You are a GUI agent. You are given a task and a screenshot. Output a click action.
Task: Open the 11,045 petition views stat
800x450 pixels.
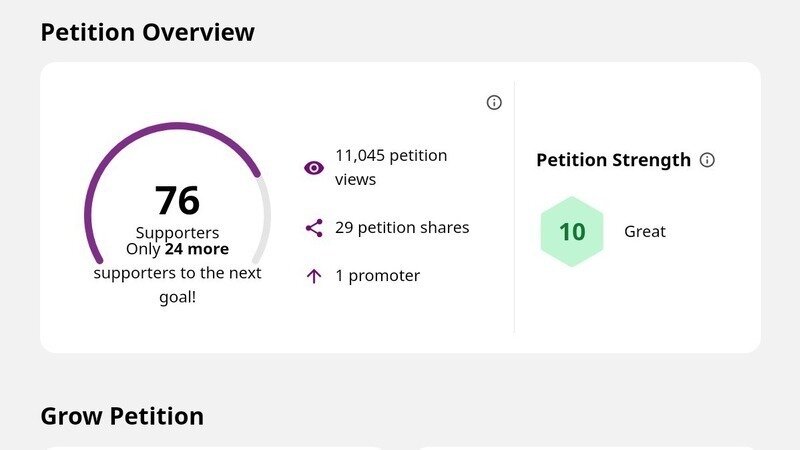tap(391, 167)
